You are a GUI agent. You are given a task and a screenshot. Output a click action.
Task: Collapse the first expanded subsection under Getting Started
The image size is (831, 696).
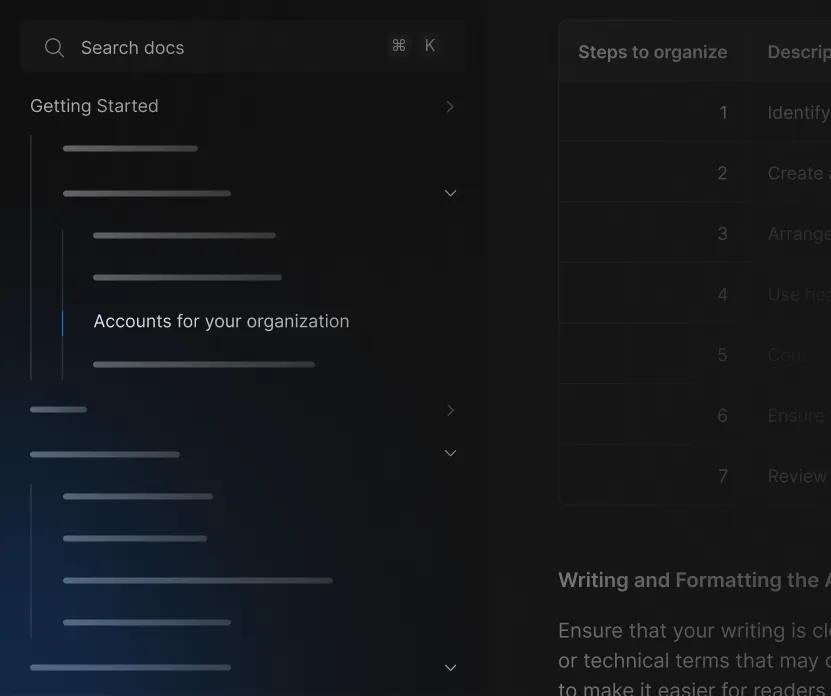450,193
